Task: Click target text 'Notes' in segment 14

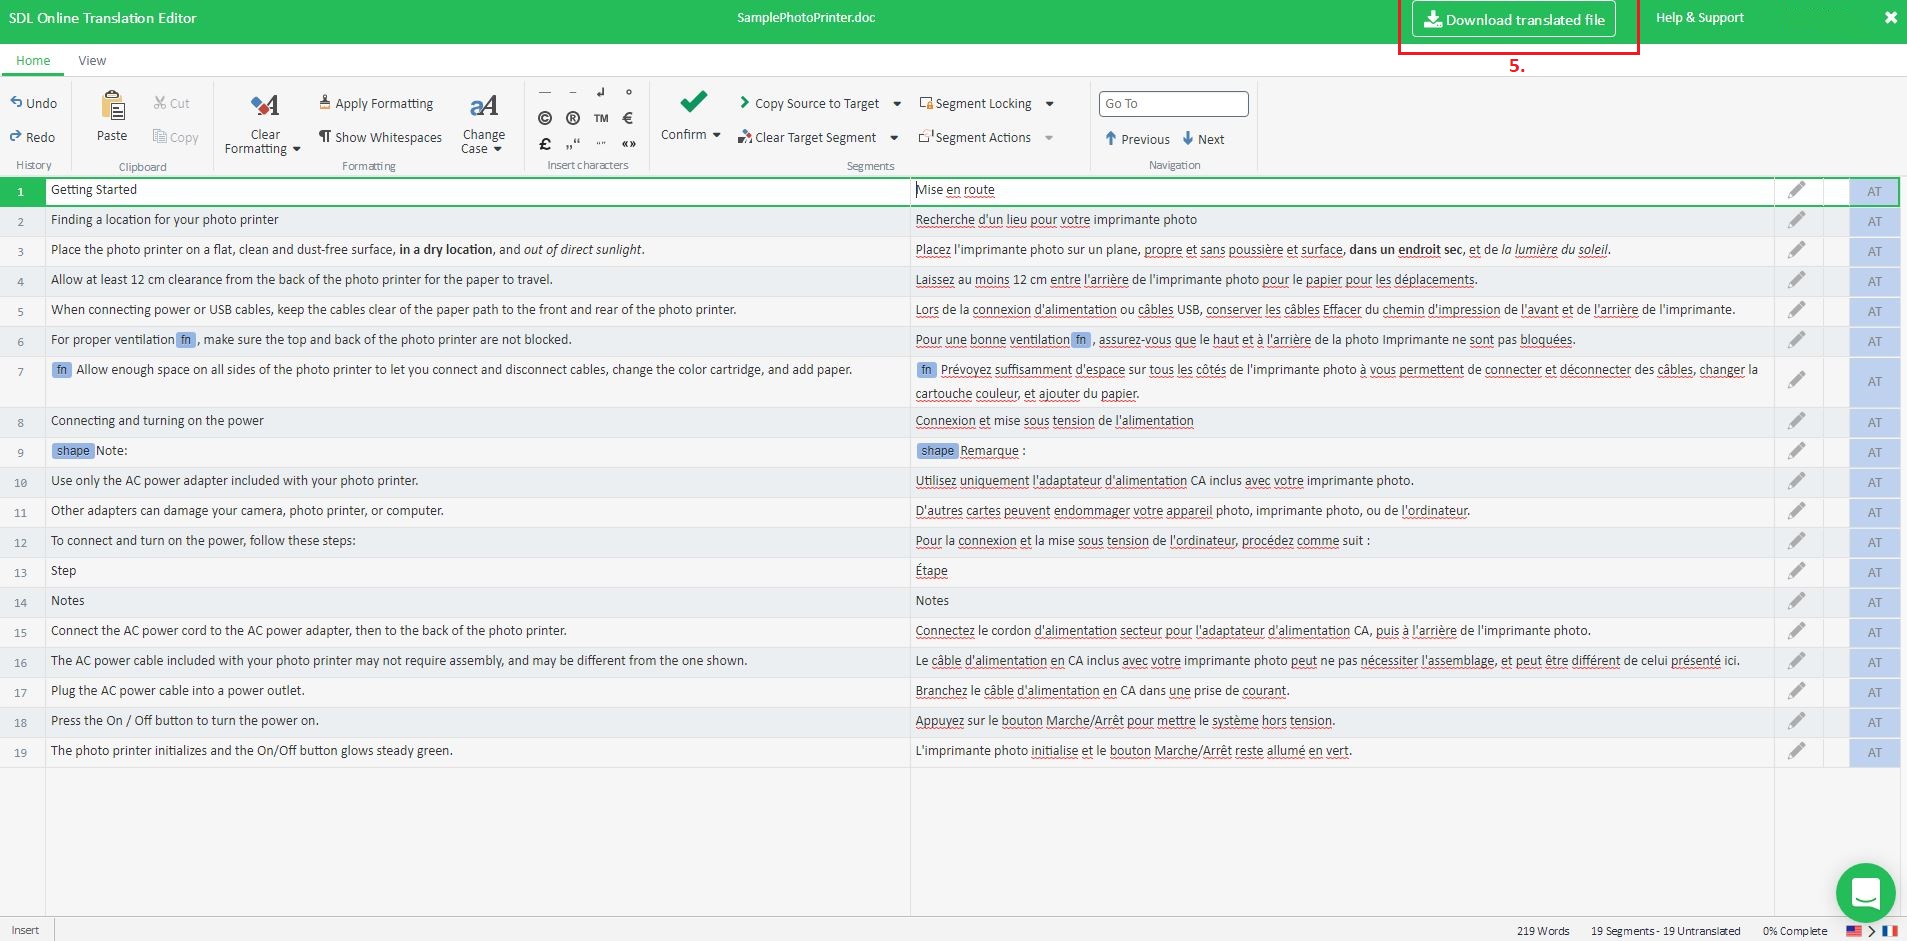Action: tap(932, 601)
